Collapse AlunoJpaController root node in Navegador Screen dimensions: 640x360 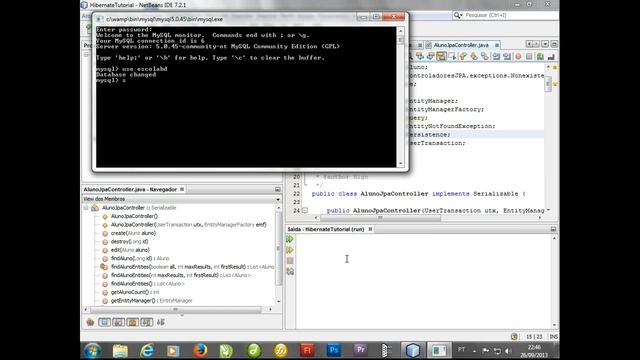pyautogui.click(x=86, y=208)
